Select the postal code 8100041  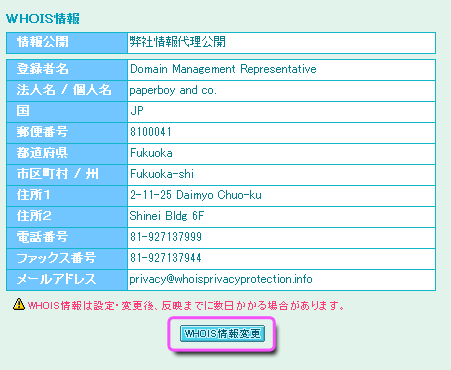151,132
